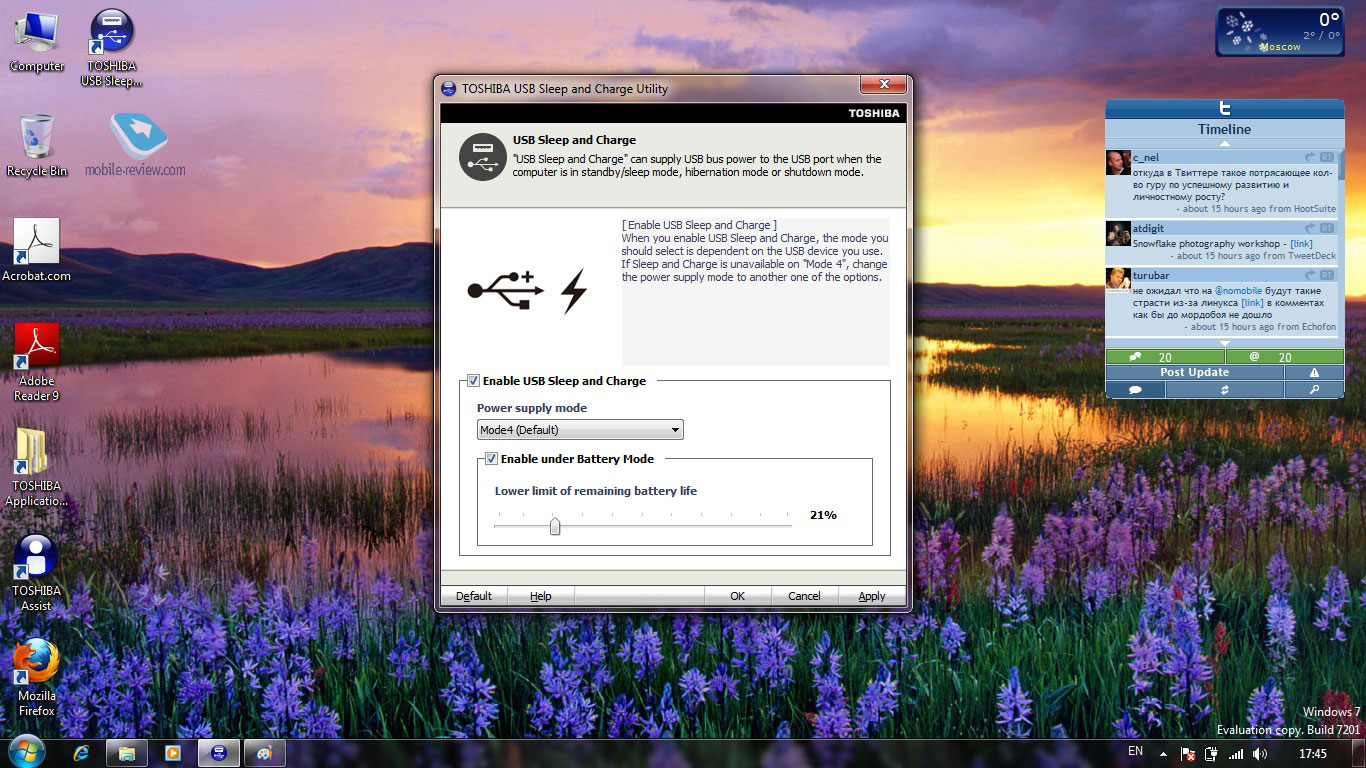Click the reply arrow on turubar's tweet
This screenshot has width=1366, height=768.
(x=1310, y=275)
